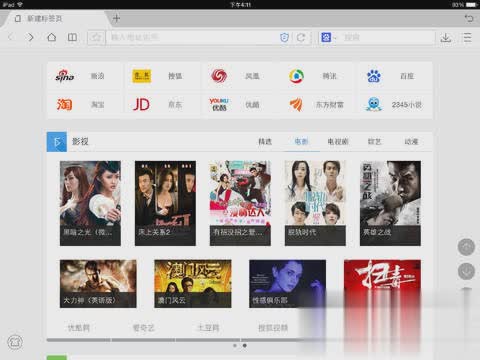Select the 电视剧 tab

(x=338, y=142)
